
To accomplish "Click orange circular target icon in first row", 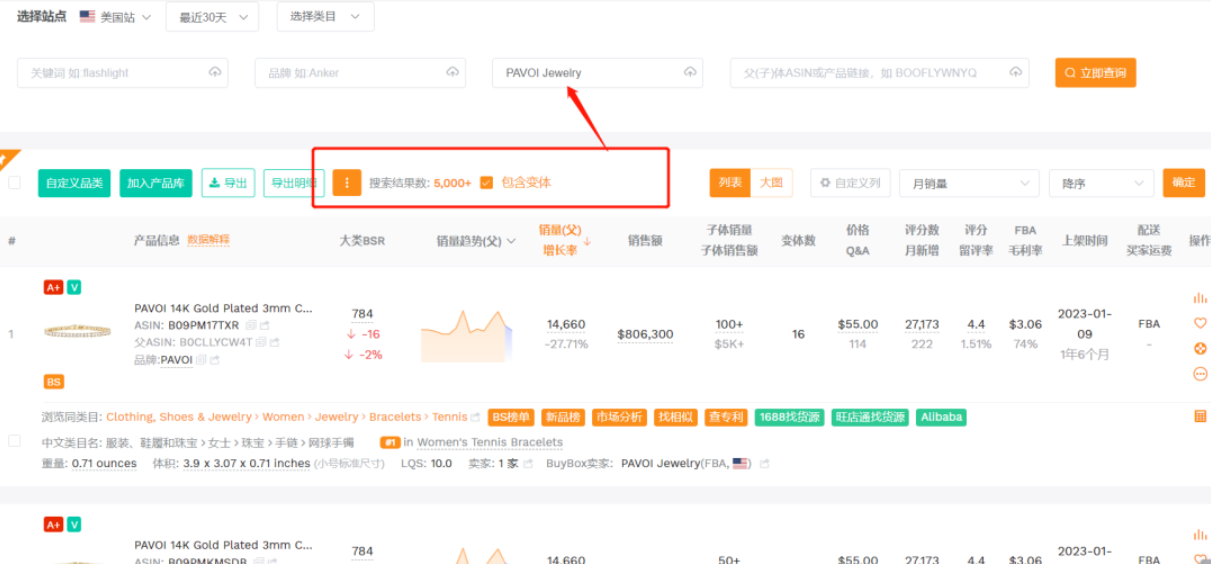I will click(x=1200, y=349).
